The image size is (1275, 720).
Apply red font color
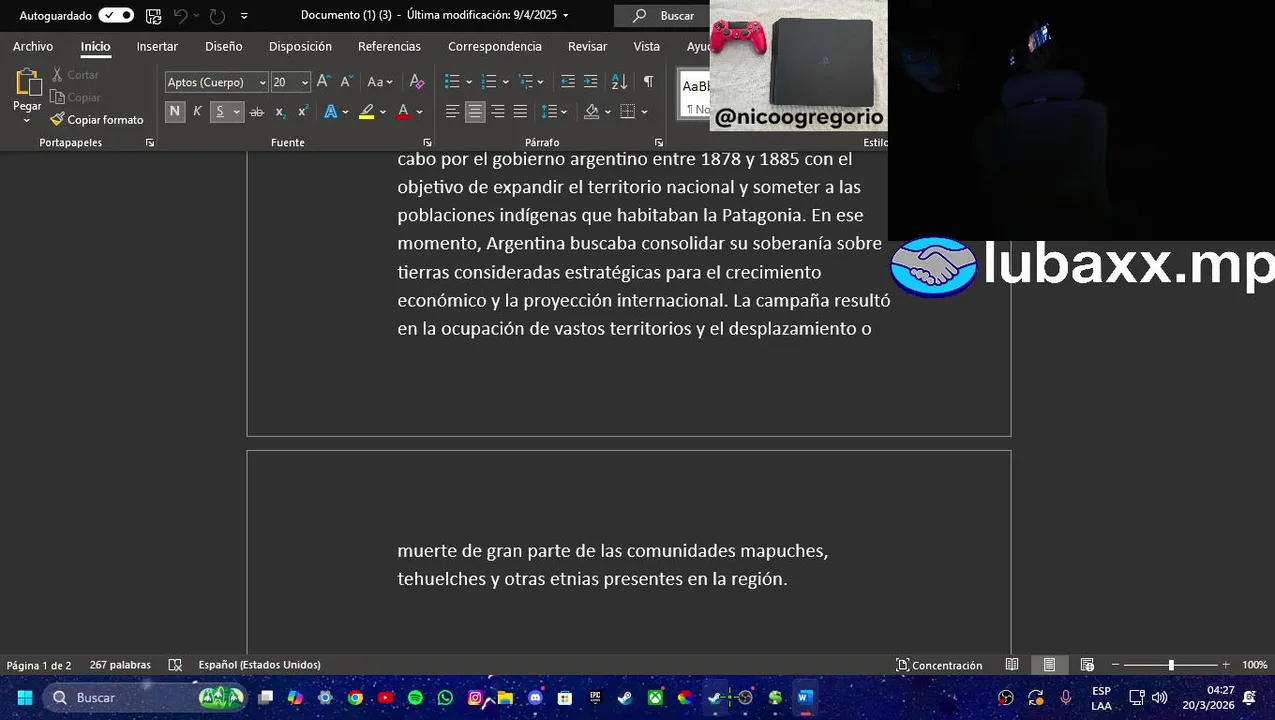403,112
